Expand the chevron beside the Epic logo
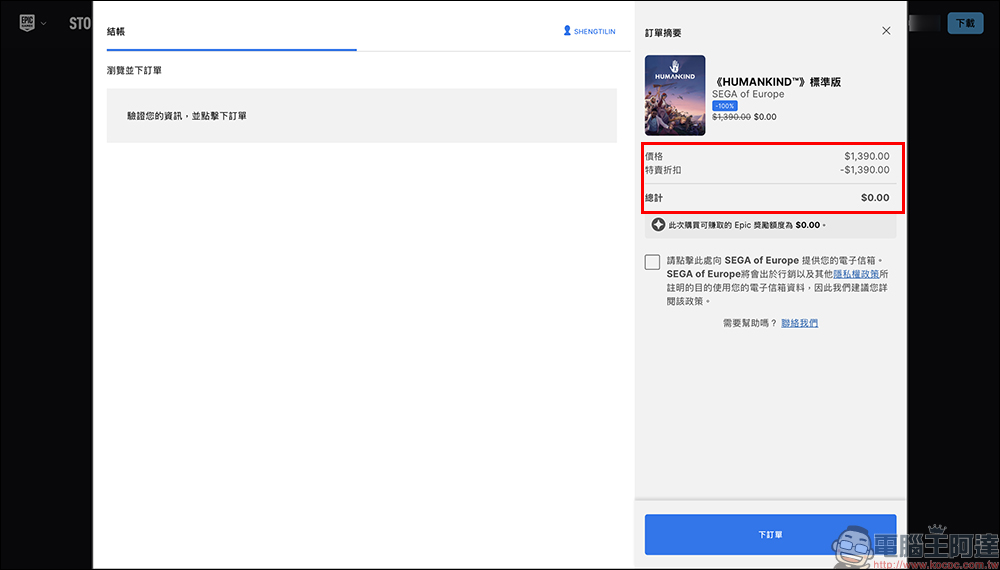 pos(43,24)
